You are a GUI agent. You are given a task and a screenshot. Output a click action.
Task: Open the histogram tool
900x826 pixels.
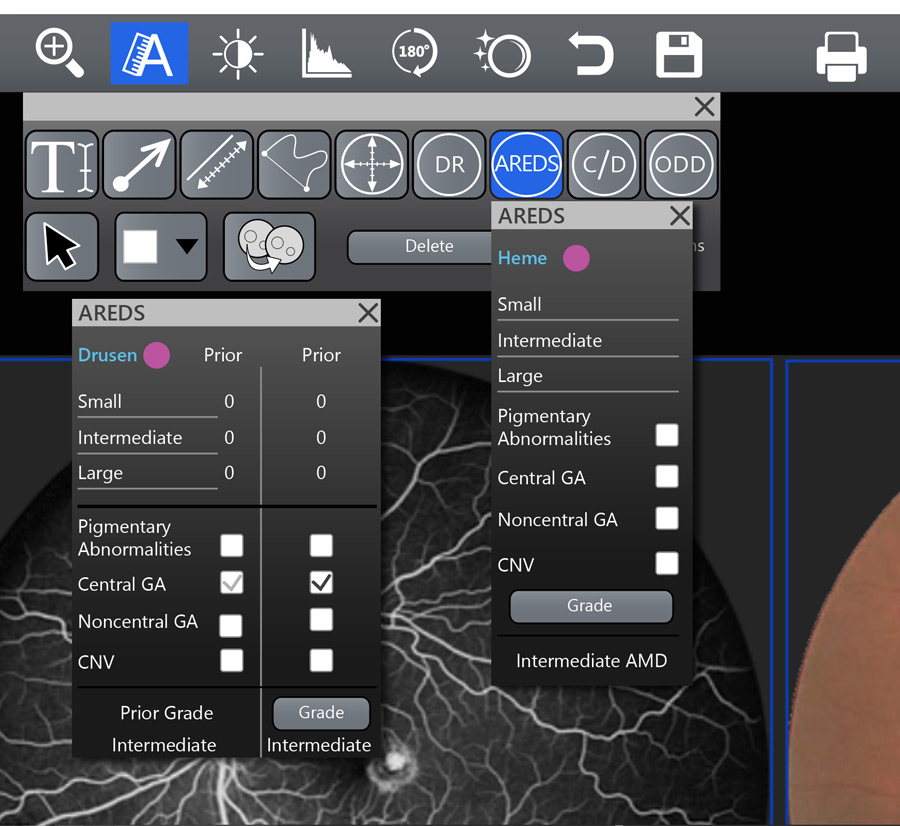(326, 54)
